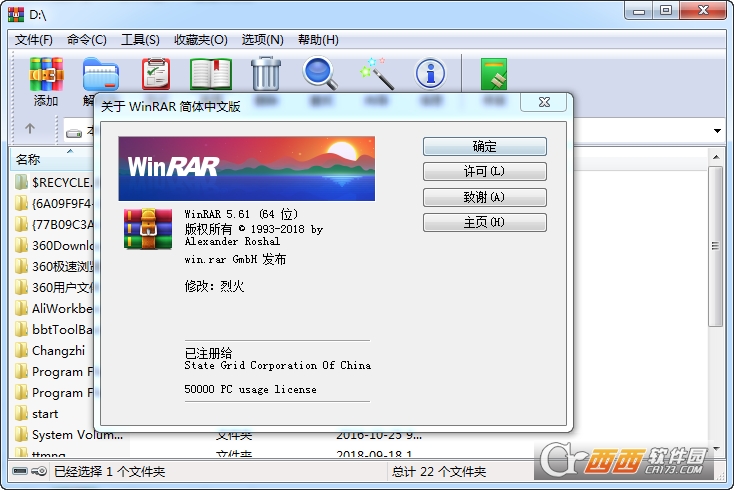The width and height of the screenshot is (734, 490).
Task: Open the View file book icon
Action: click(210, 75)
